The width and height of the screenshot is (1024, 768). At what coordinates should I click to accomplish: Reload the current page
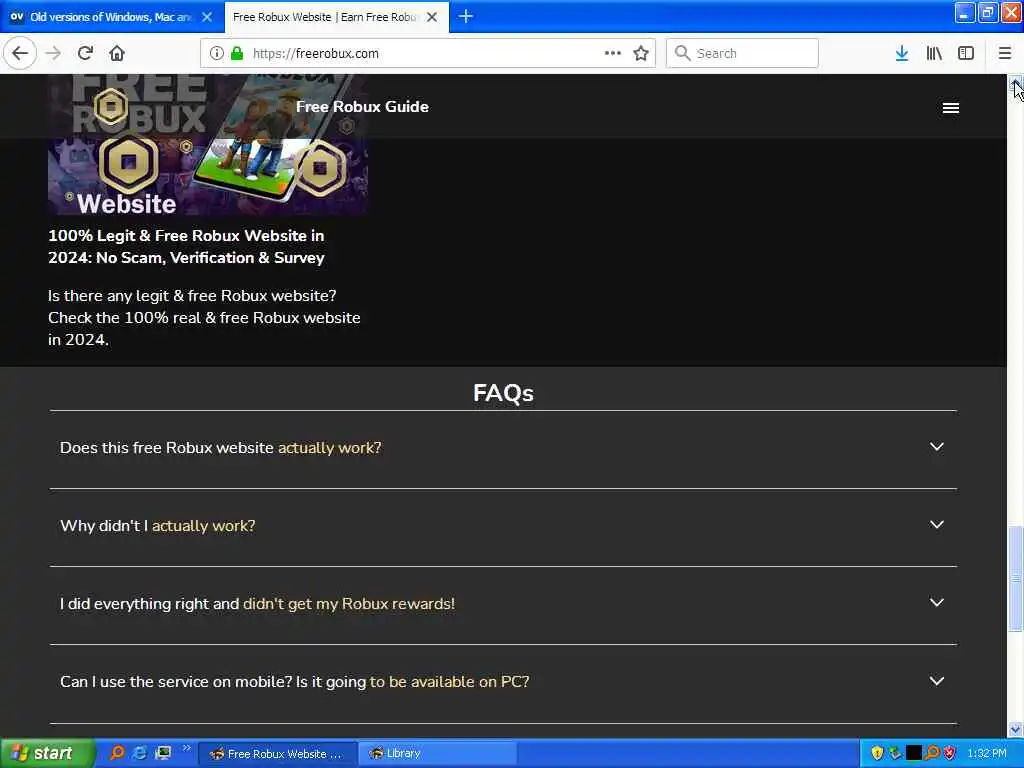(x=86, y=53)
